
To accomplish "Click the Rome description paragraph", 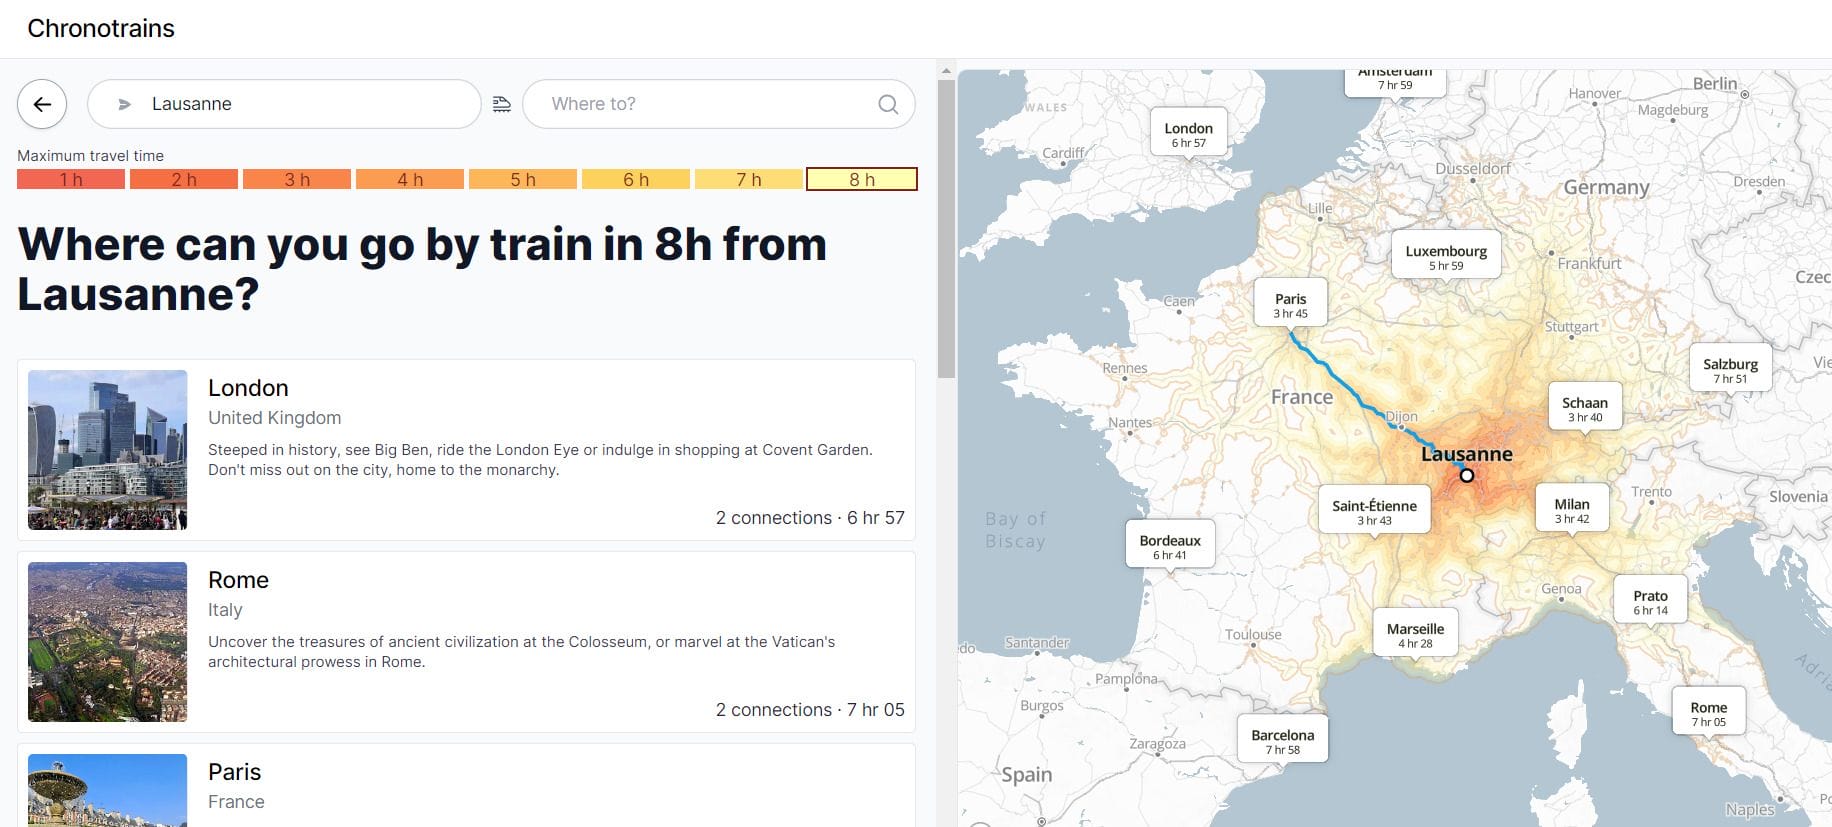I will click(x=521, y=652).
